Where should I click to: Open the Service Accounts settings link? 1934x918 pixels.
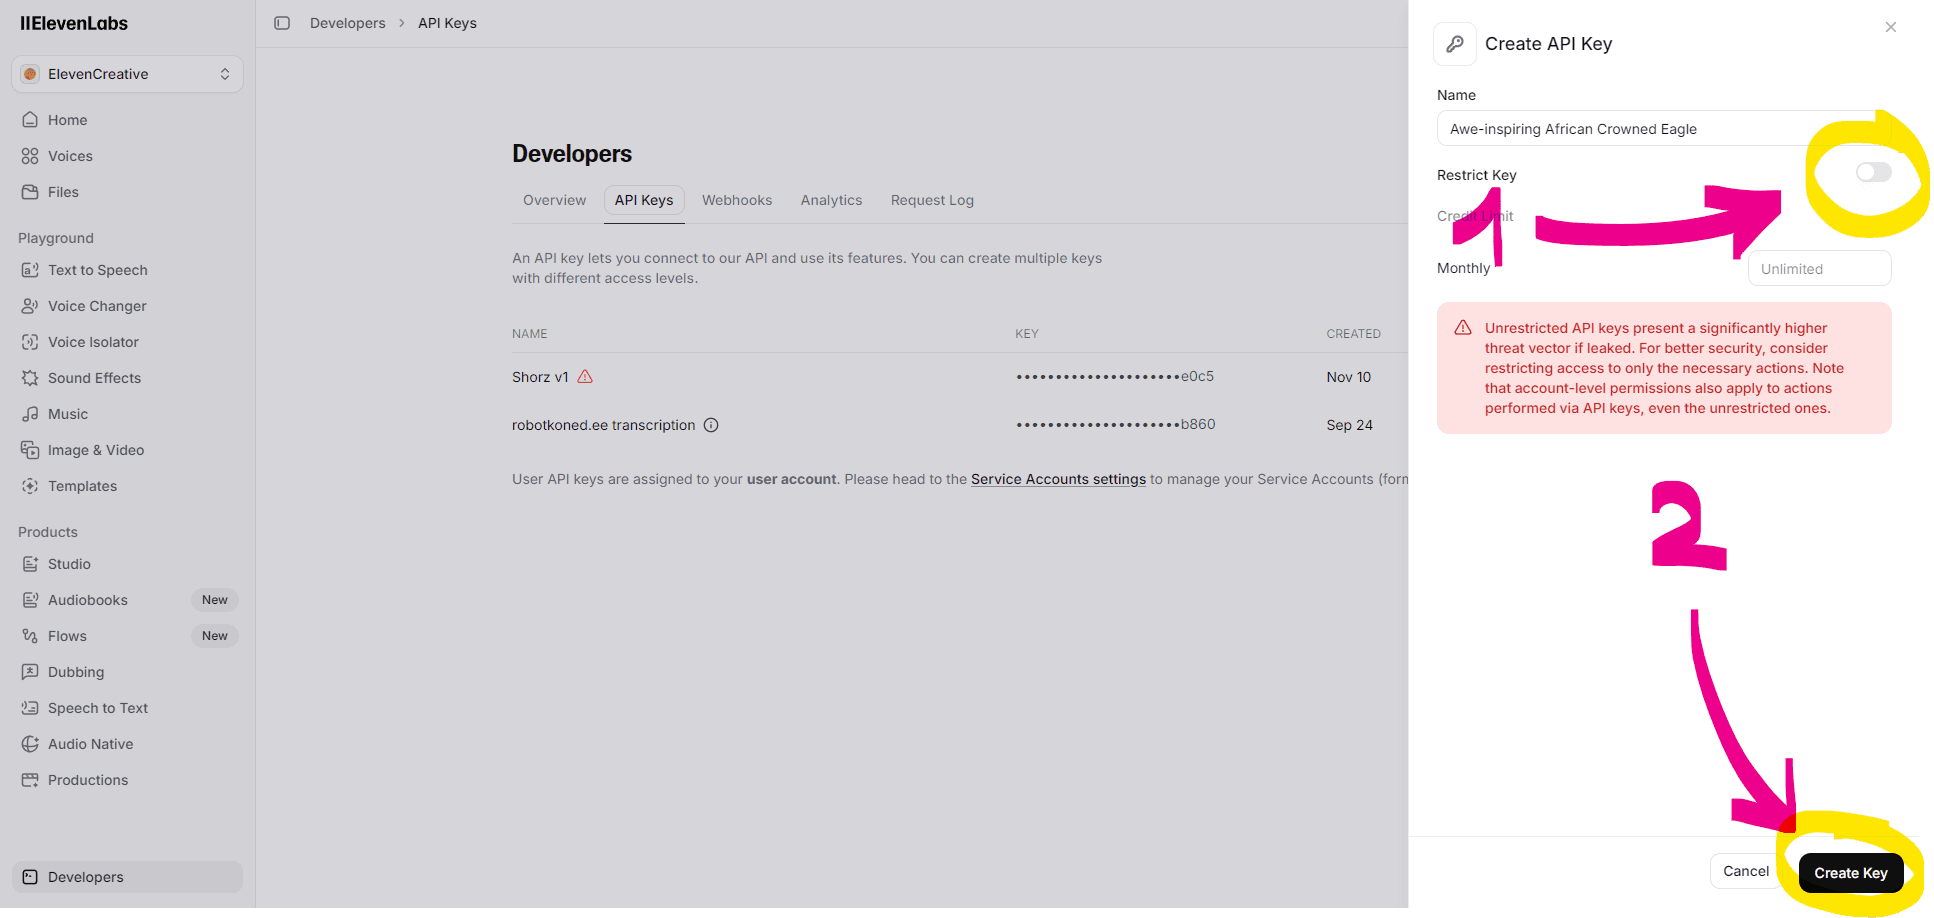point(1058,479)
